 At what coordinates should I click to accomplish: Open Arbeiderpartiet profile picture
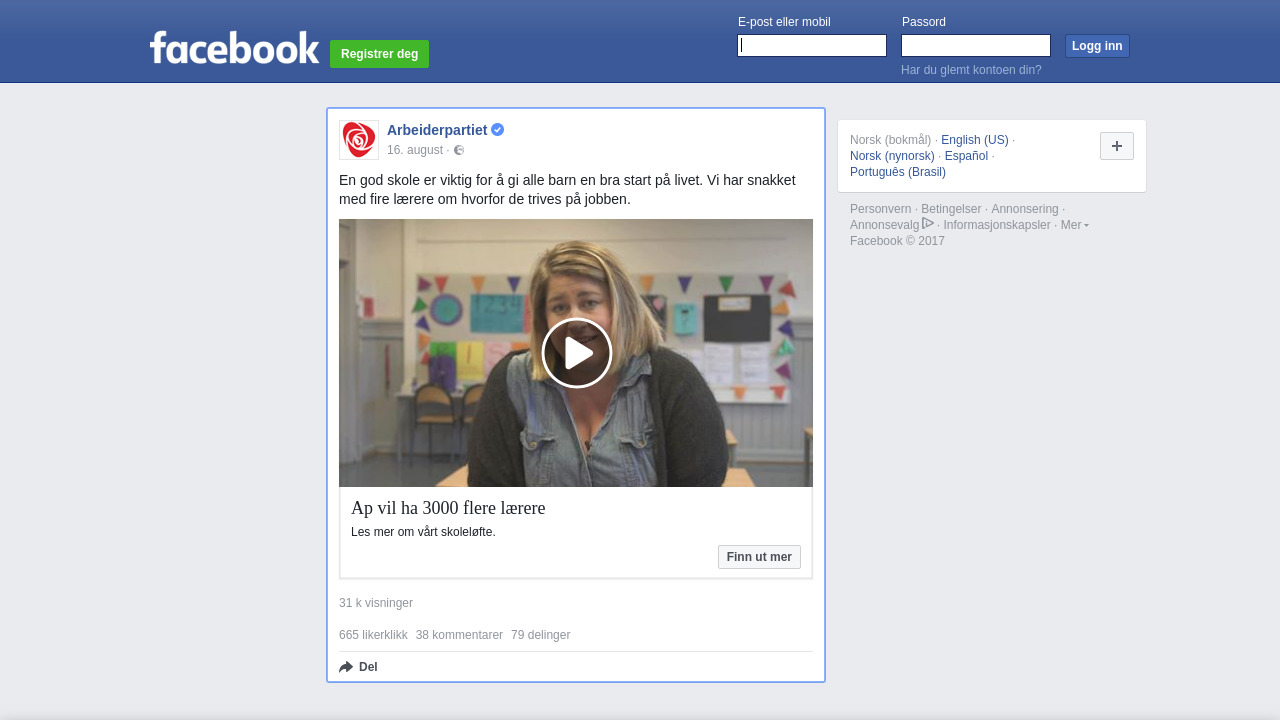359,140
